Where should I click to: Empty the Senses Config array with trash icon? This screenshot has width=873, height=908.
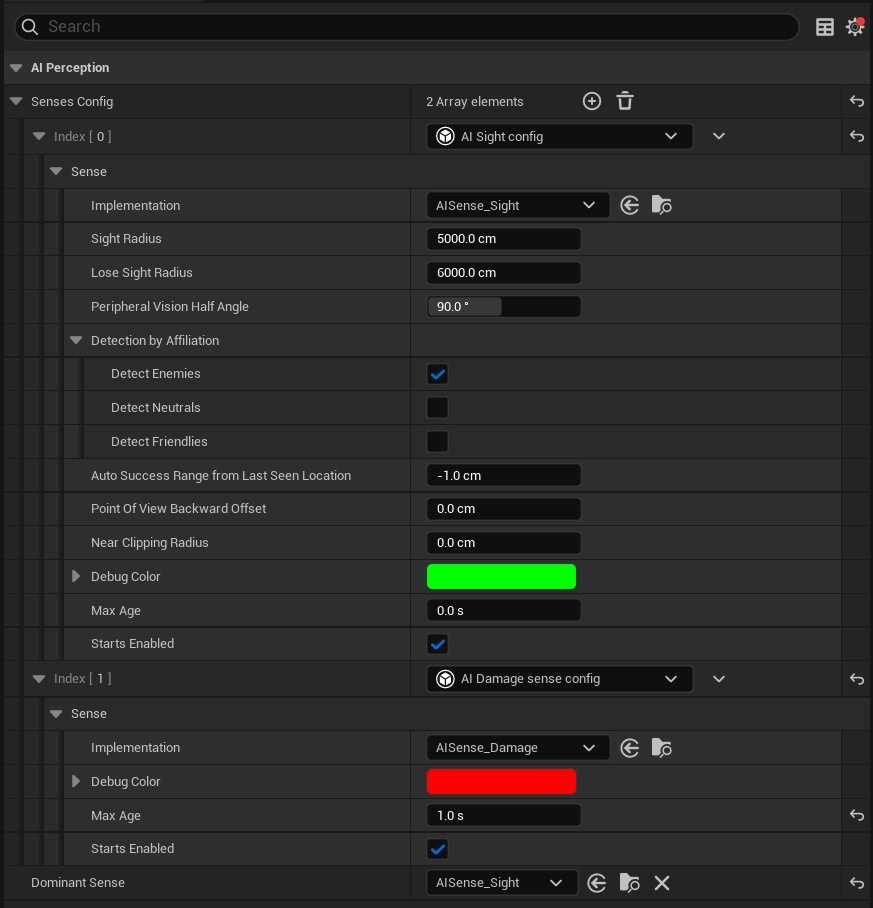[x=625, y=101]
